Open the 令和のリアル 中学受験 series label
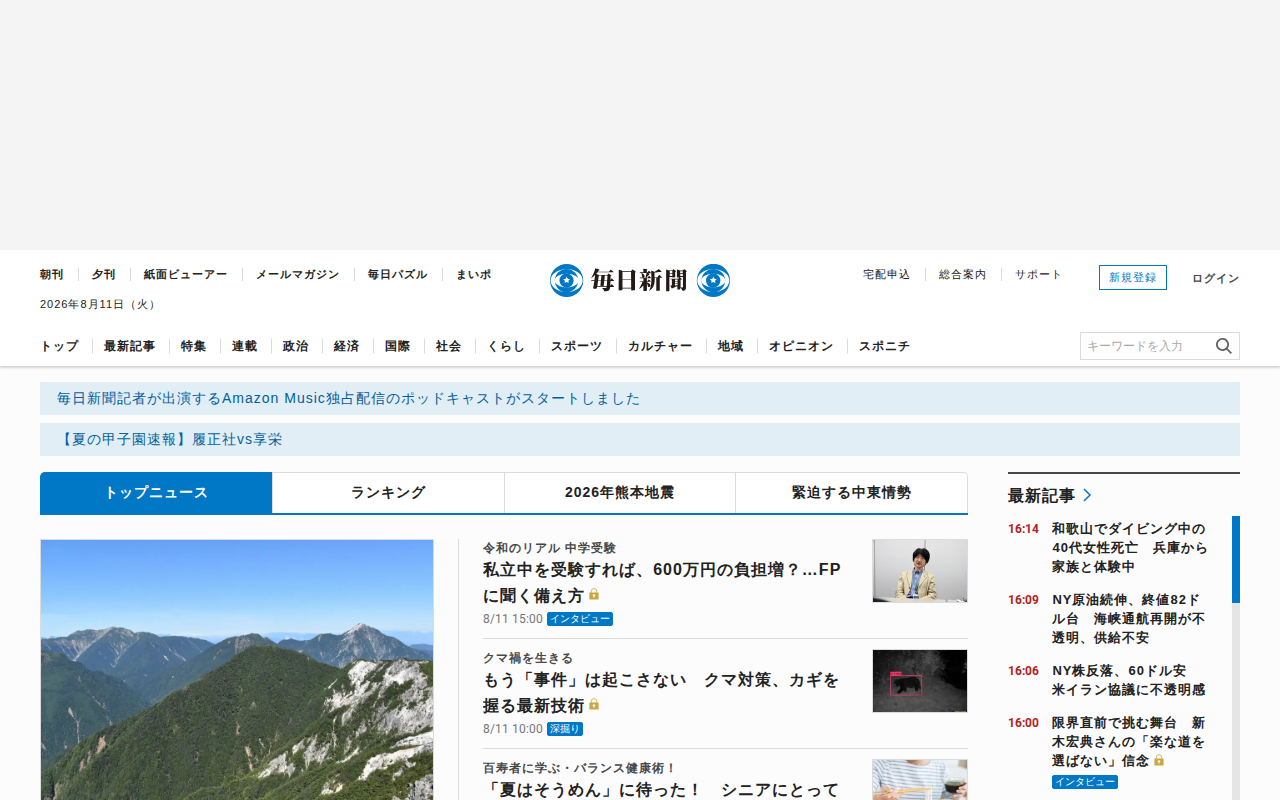The image size is (1280, 800). point(549,548)
